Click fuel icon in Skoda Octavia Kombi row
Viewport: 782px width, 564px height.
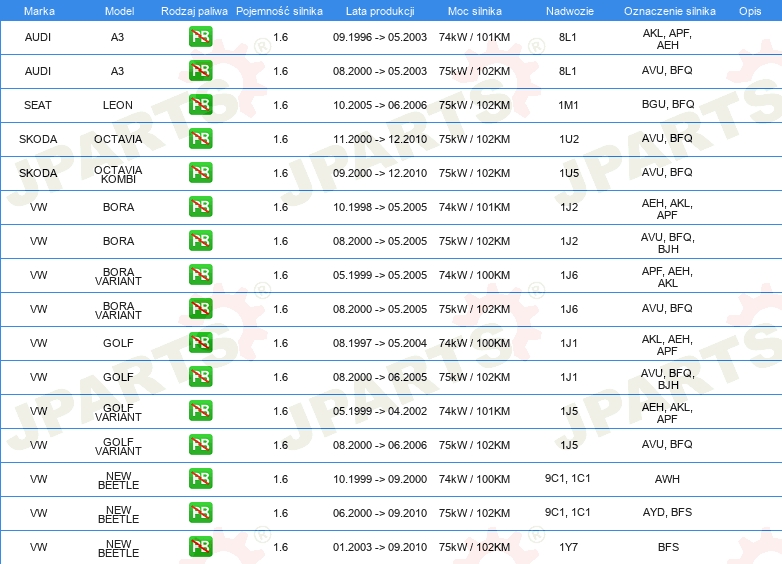point(200,172)
